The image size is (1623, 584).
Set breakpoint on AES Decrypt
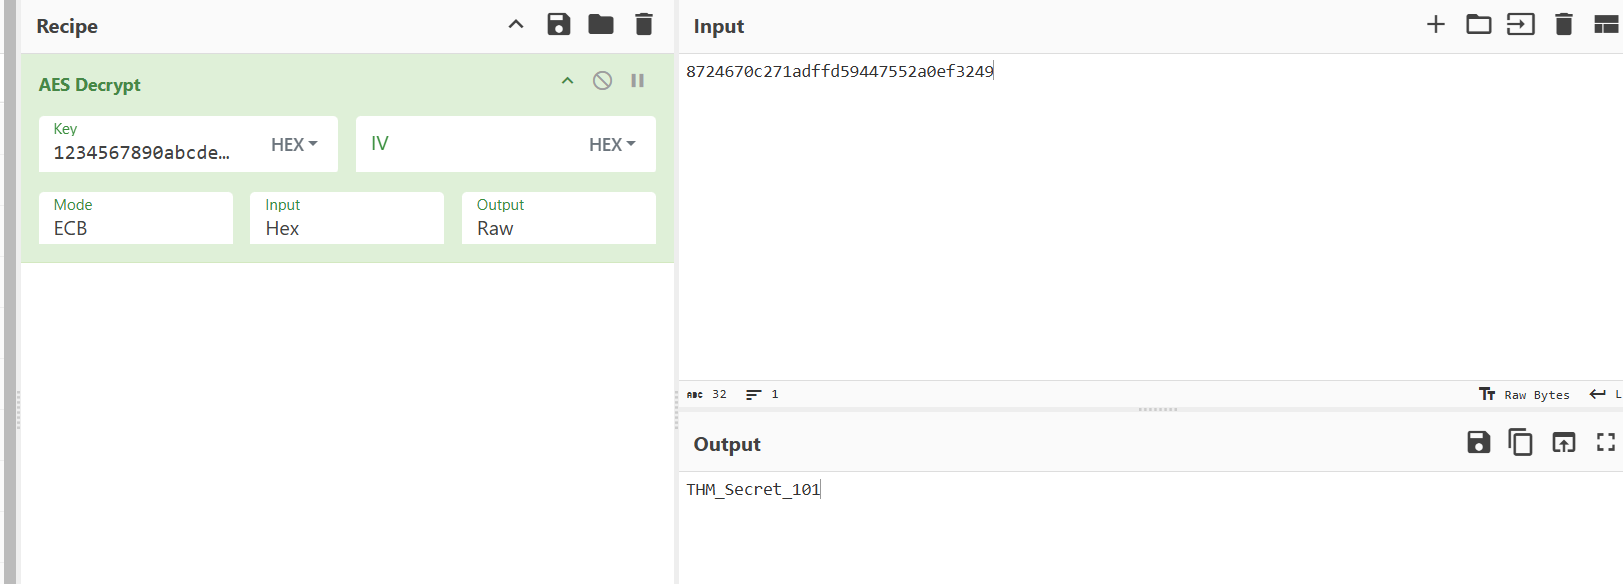tap(637, 81)
